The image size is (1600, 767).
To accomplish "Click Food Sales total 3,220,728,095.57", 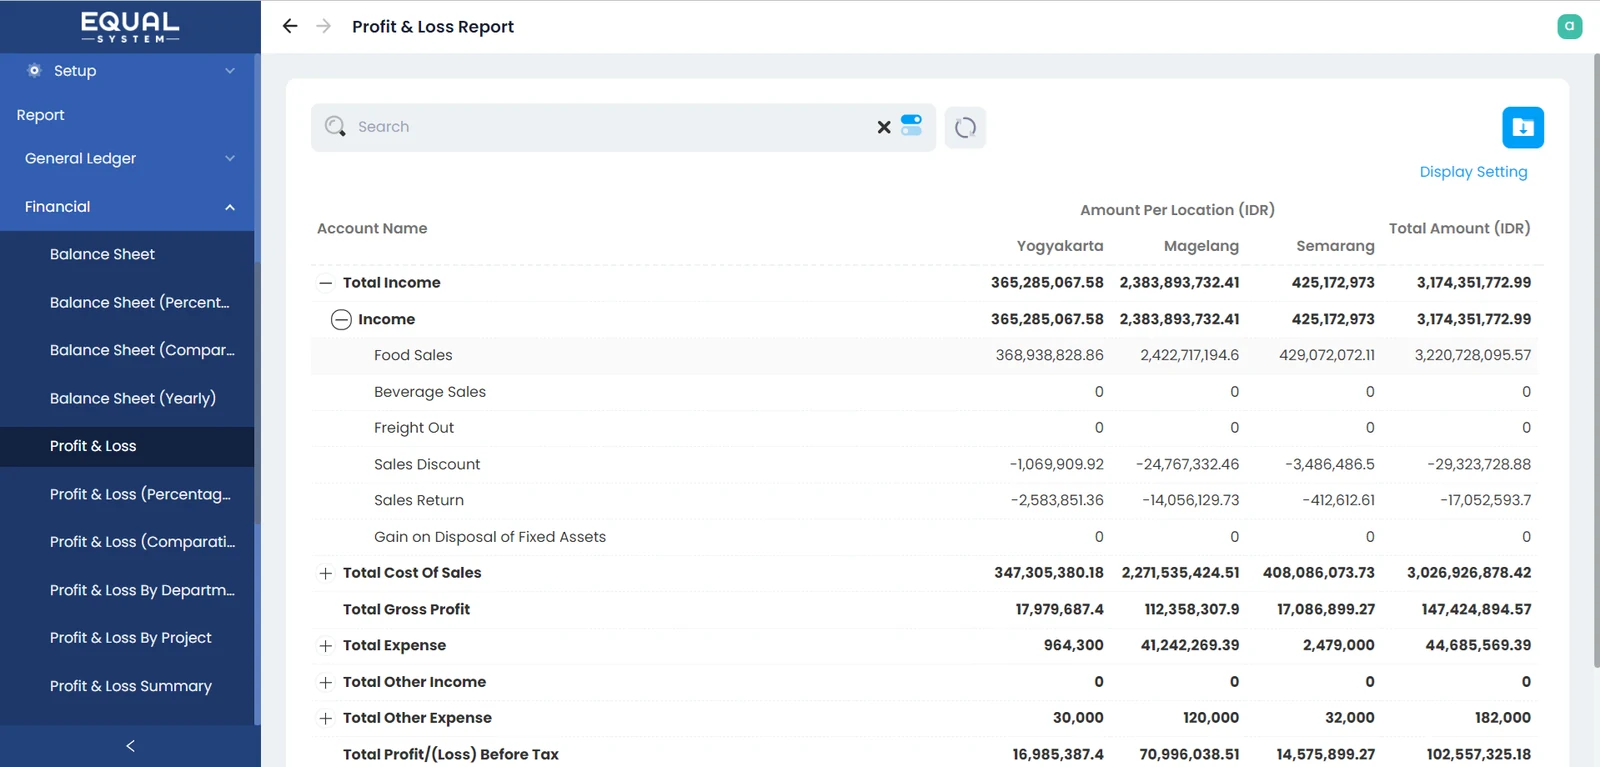I will pos(1472,355).
